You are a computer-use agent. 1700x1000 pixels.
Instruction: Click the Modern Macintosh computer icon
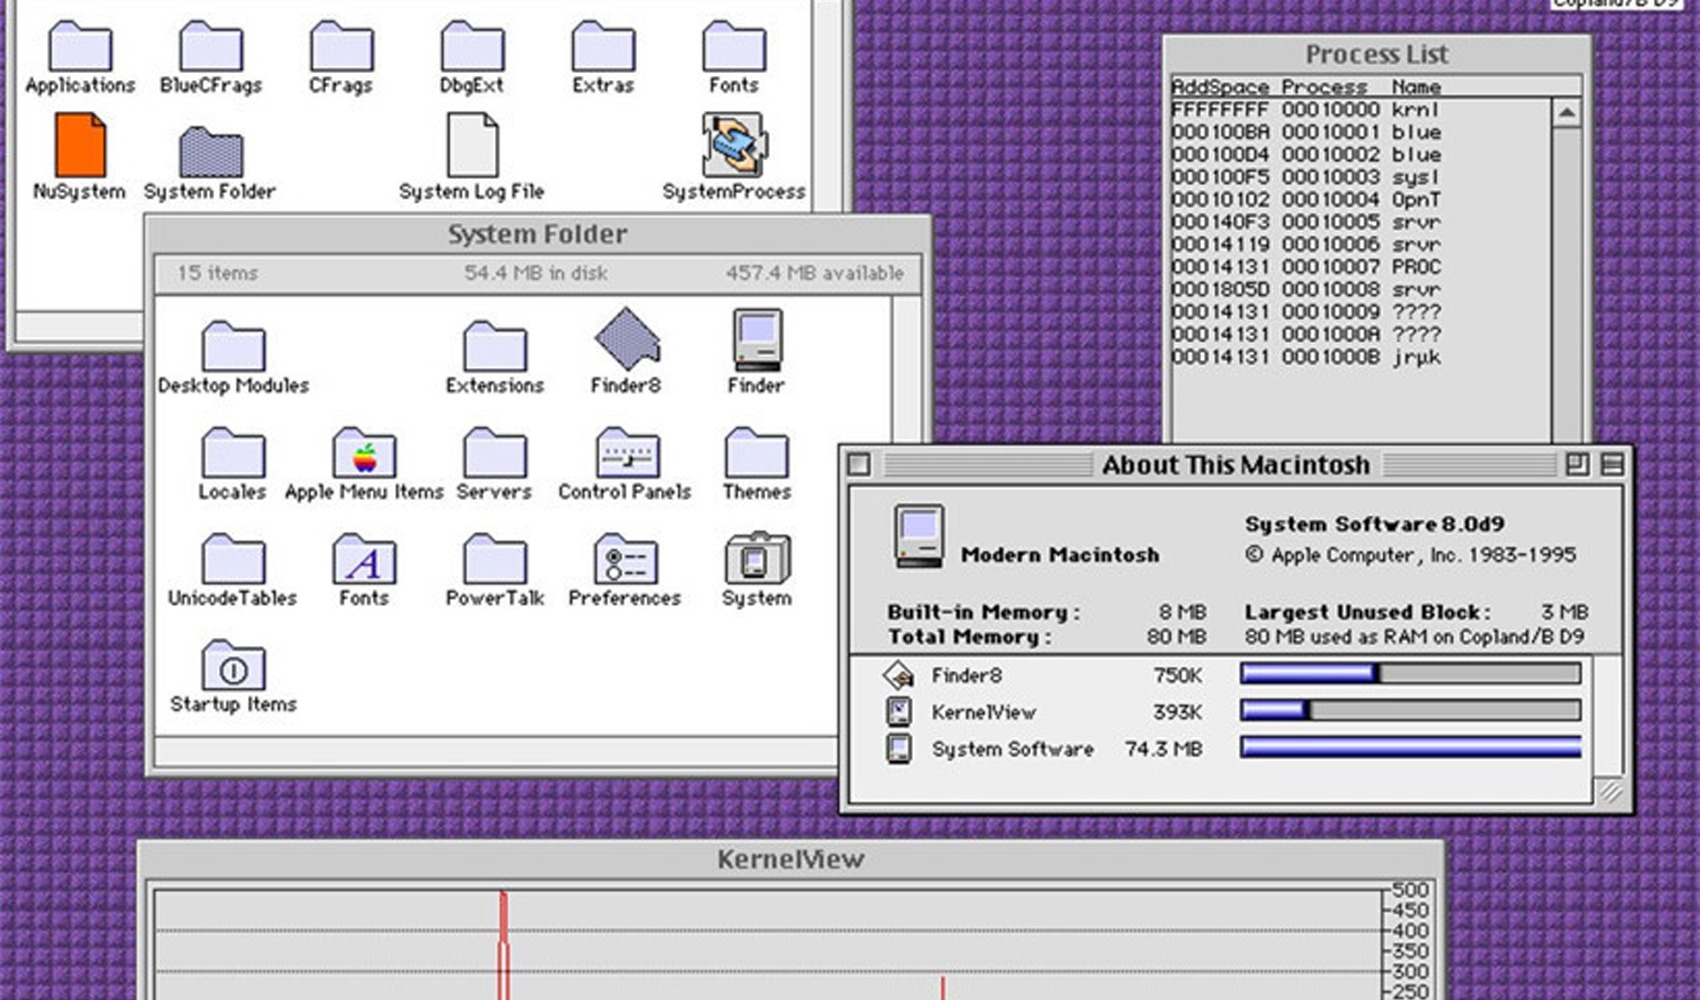918,536
